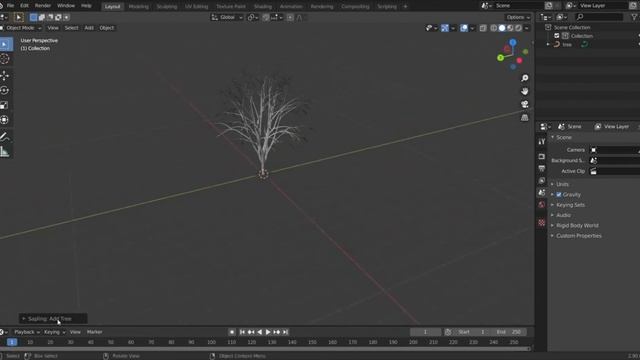Toggle viewport gizmo display button
640x360 pixels.
pyautogui.click(x=445, y=28)
